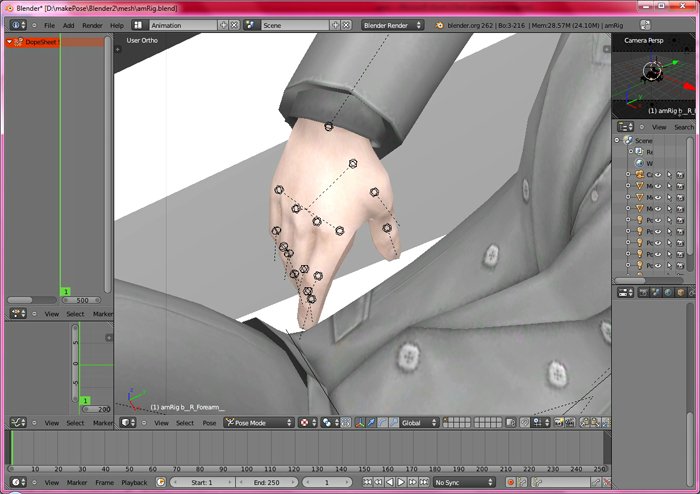
Task: Paste the pose from buffer
Action: tap(595, 423)
